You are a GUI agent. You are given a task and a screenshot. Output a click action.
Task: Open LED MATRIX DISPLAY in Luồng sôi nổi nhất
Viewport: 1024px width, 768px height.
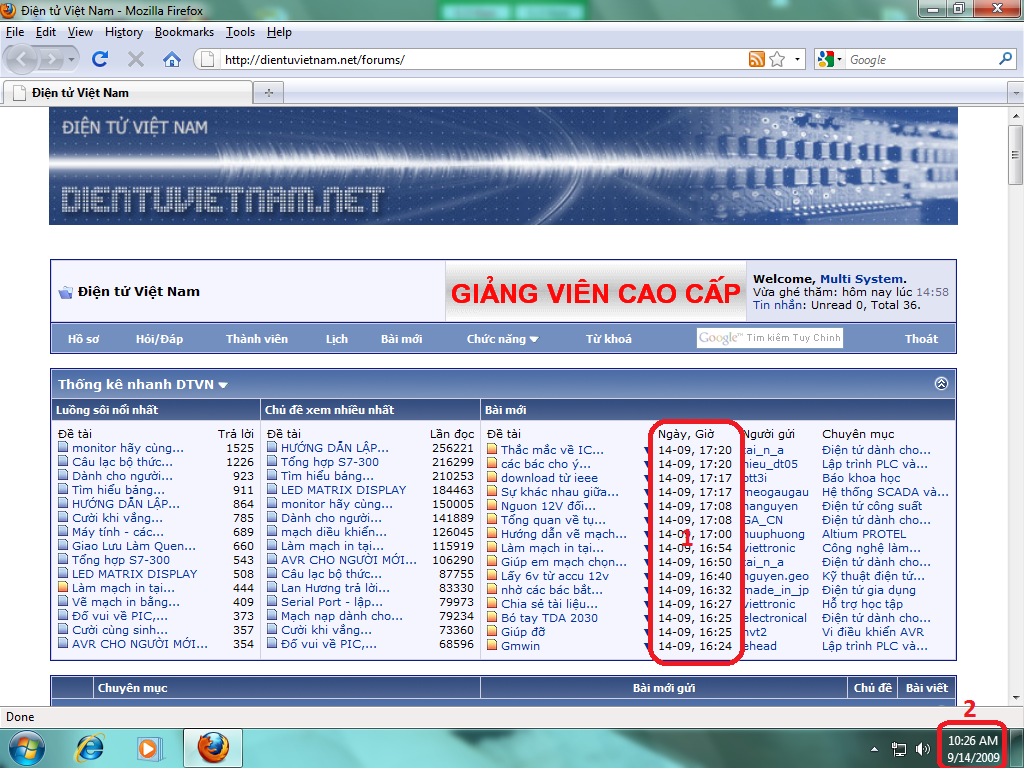135,574
